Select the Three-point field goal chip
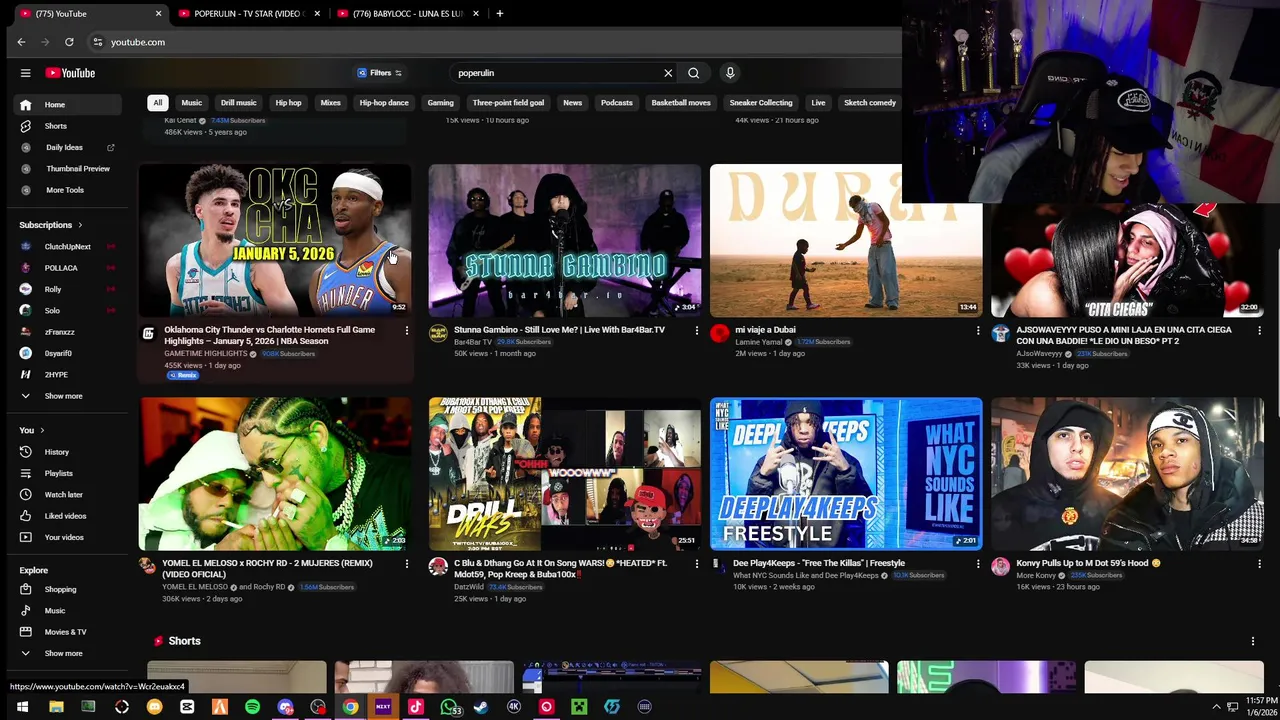 pos(508,102)
